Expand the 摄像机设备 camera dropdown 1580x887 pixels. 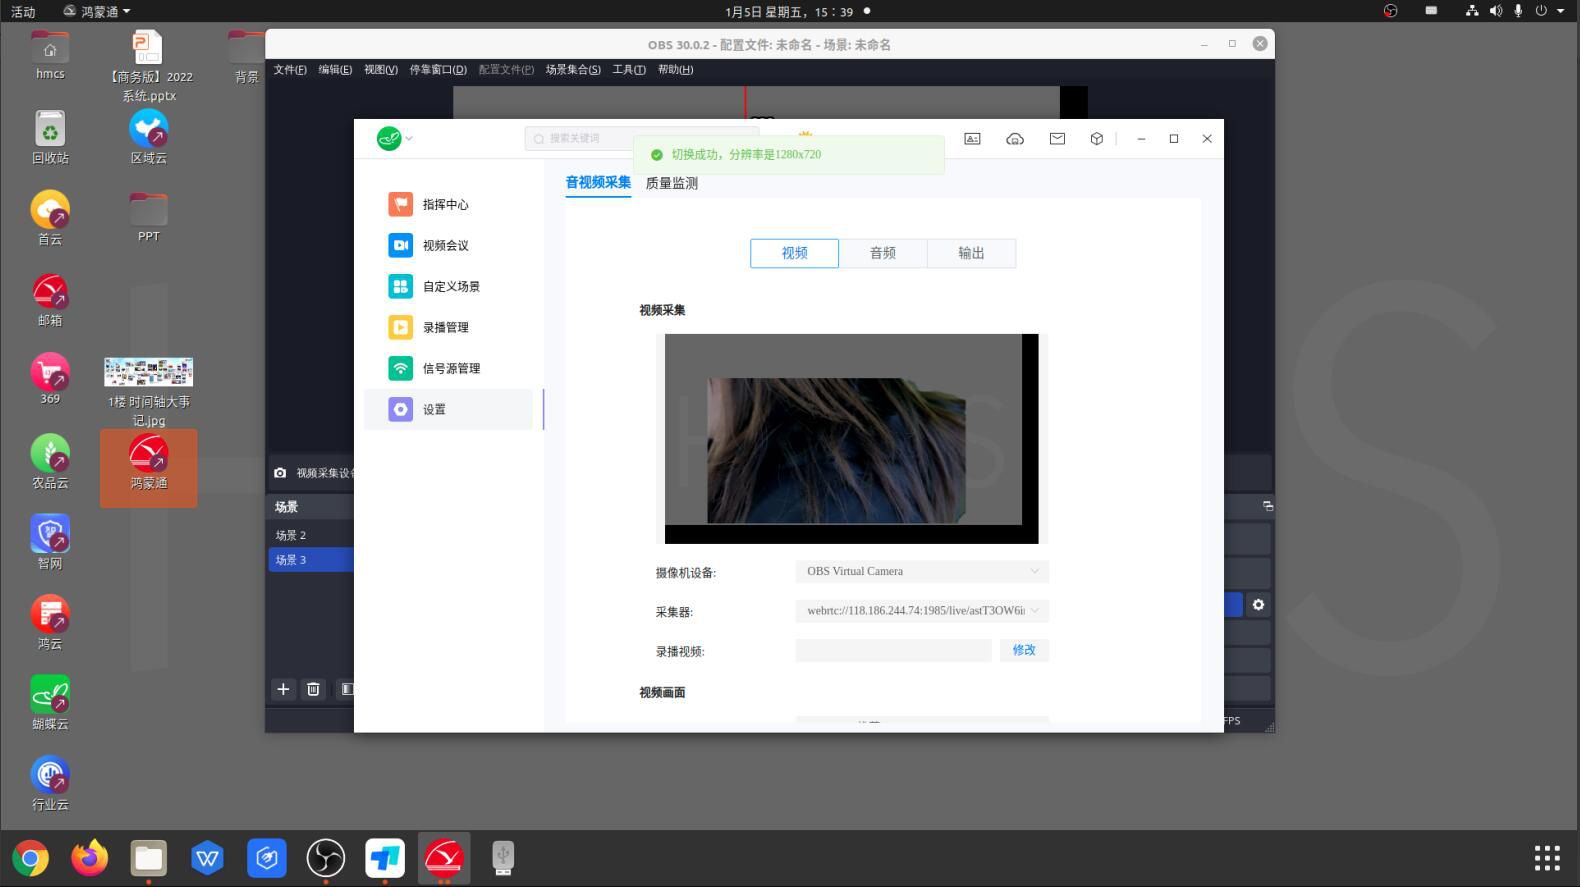921,572
